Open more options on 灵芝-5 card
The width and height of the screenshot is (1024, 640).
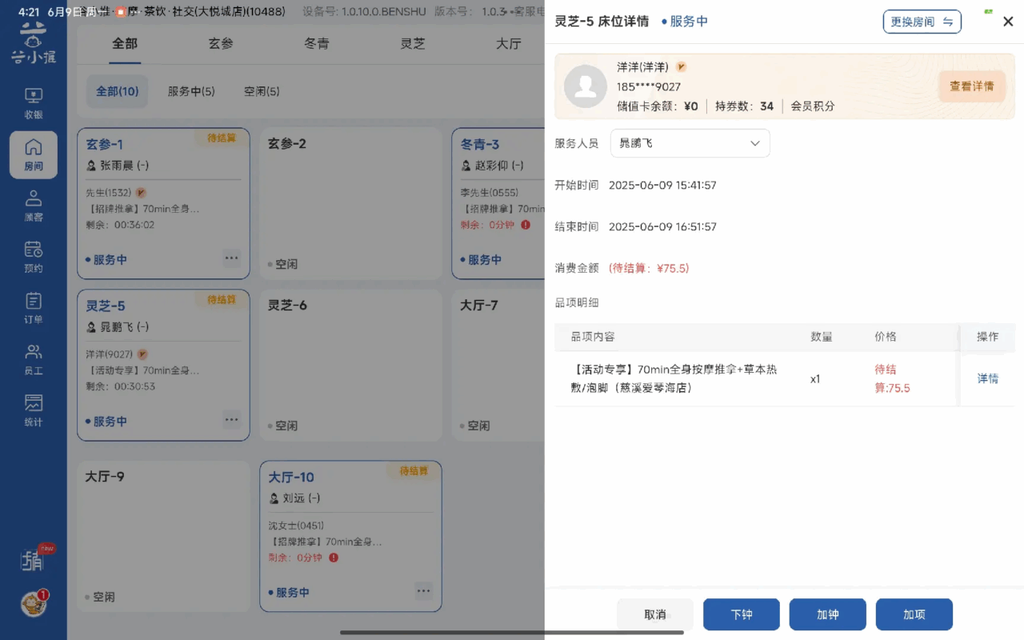(231, 419)
